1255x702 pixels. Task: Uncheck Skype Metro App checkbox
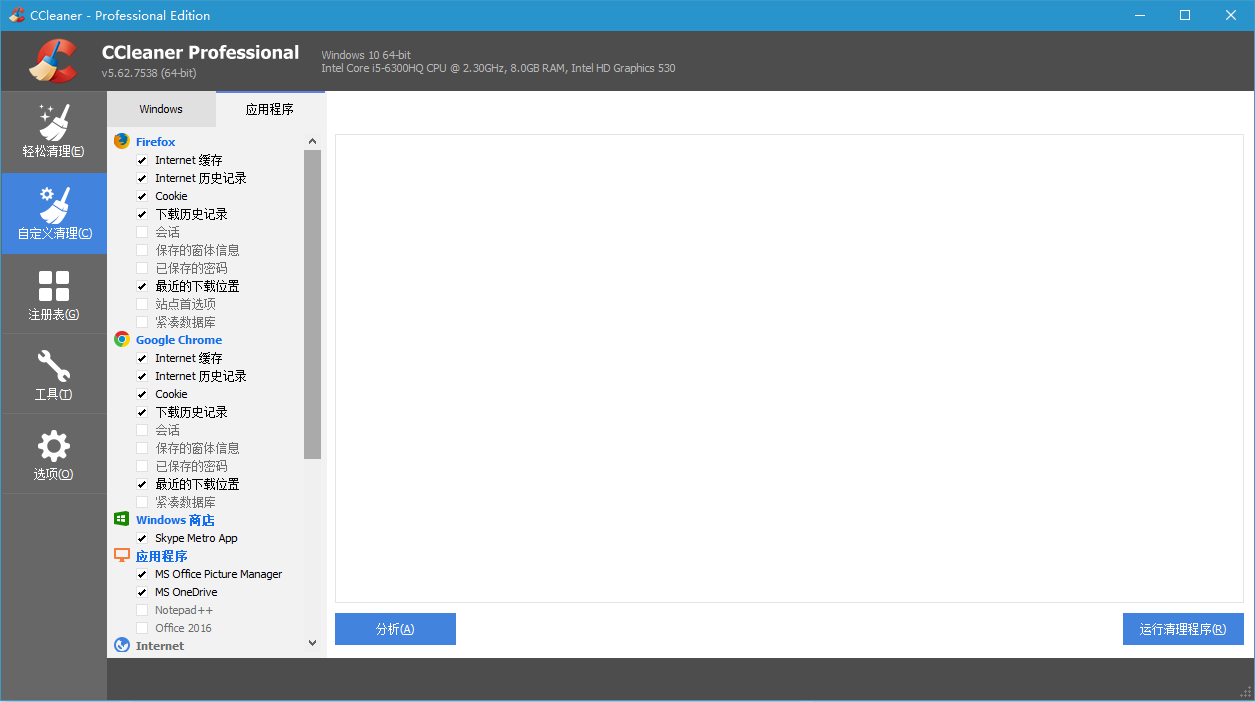tap(142, 538)
